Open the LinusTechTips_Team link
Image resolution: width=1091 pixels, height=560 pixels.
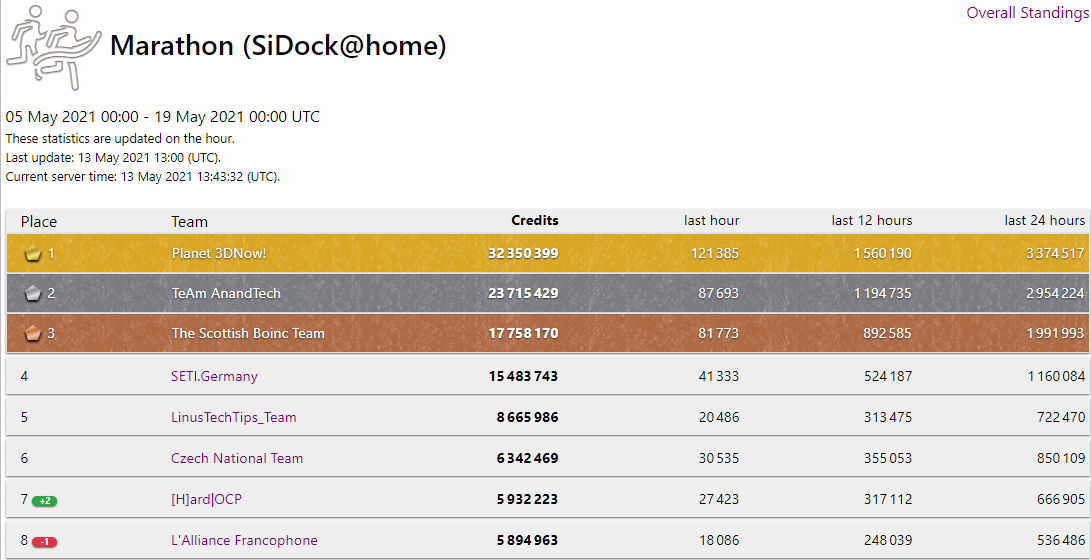pos(233,418)
